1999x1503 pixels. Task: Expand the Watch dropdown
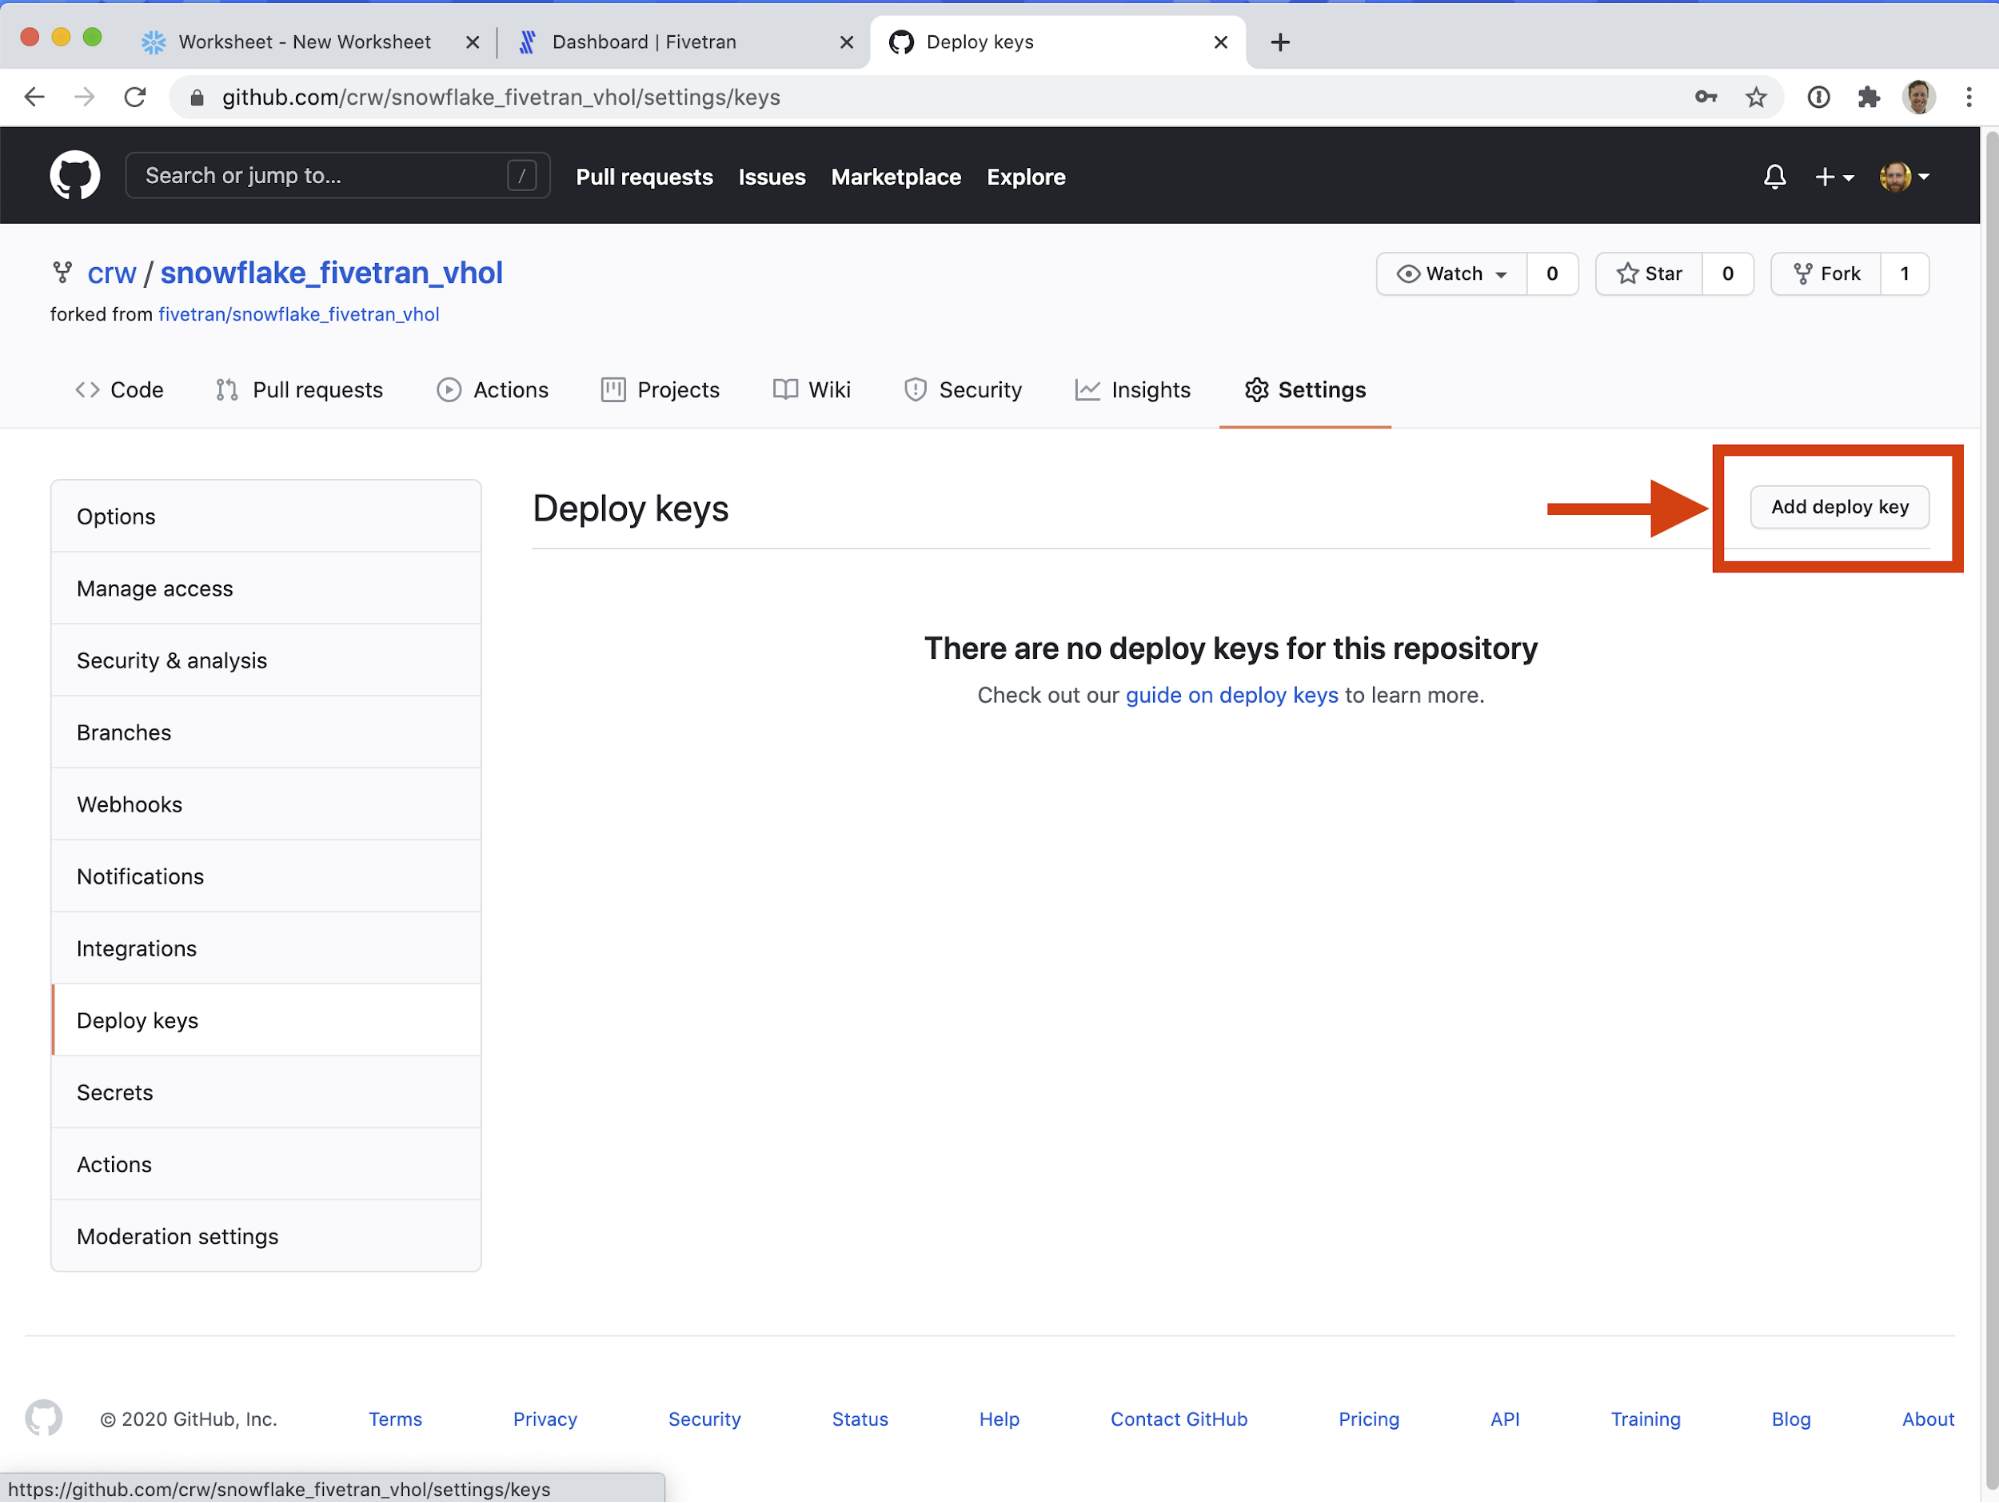(1452, 274)
